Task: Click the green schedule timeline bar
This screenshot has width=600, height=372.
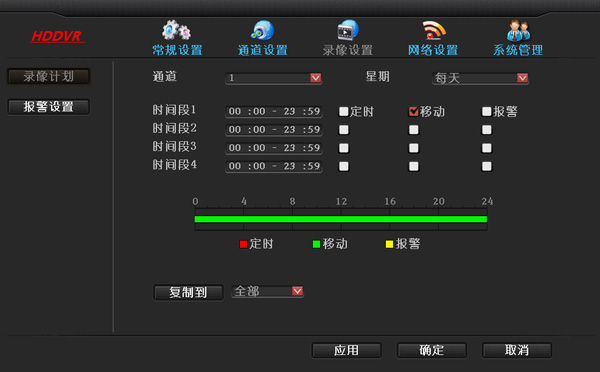Action: point(341,219)
